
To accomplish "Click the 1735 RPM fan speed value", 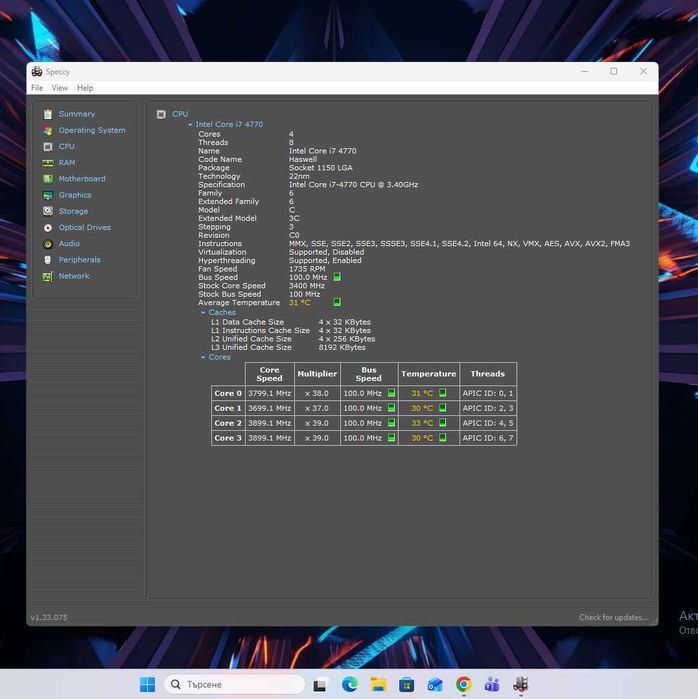I will pos(307,269).
